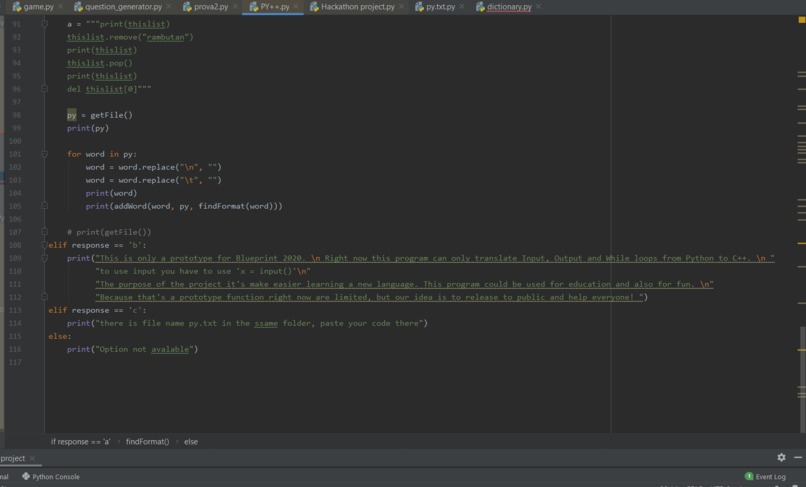Open the Python Console tool window
Viewport: 806px width, 487px height.
[51, 477]
